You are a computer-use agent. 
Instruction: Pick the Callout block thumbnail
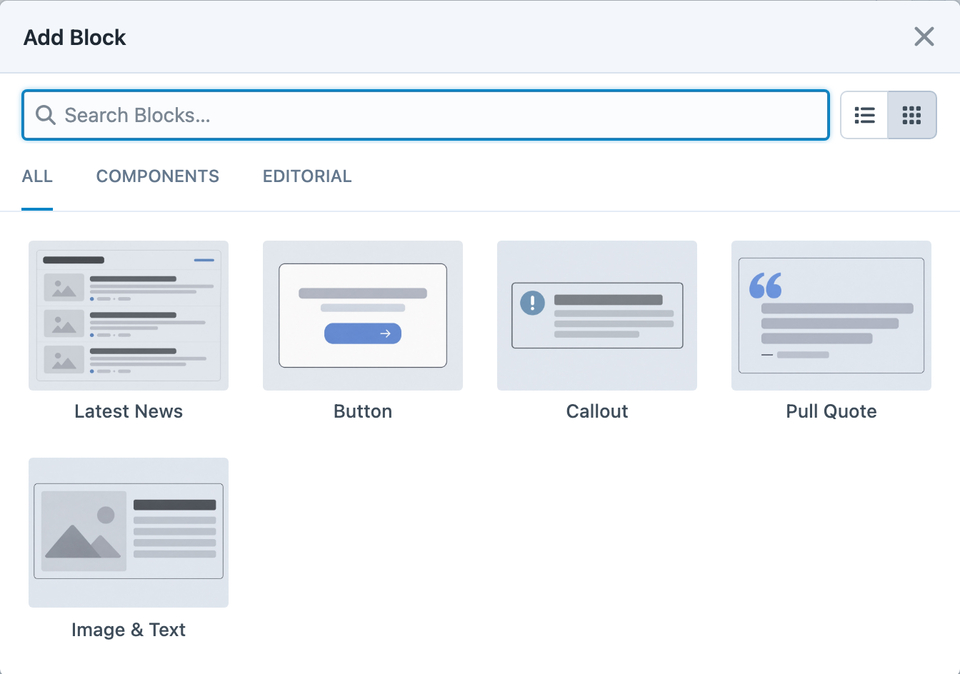pyautogui.click(x=597, y=315)
